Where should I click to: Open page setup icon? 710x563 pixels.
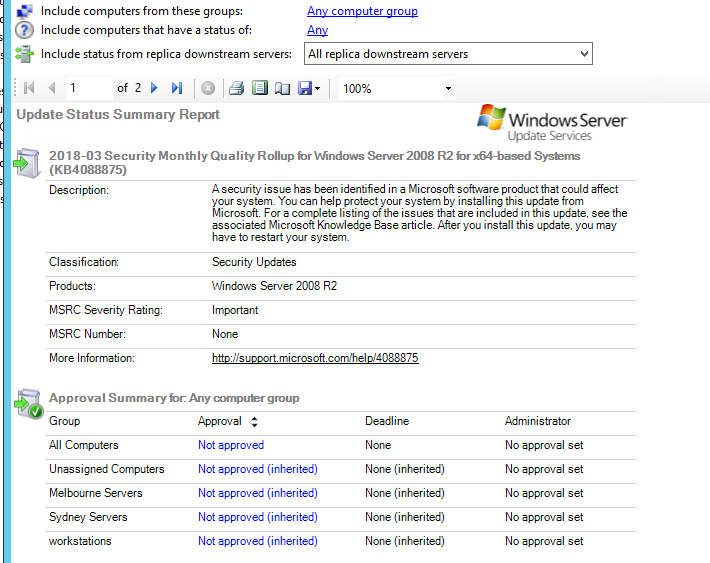283,88
